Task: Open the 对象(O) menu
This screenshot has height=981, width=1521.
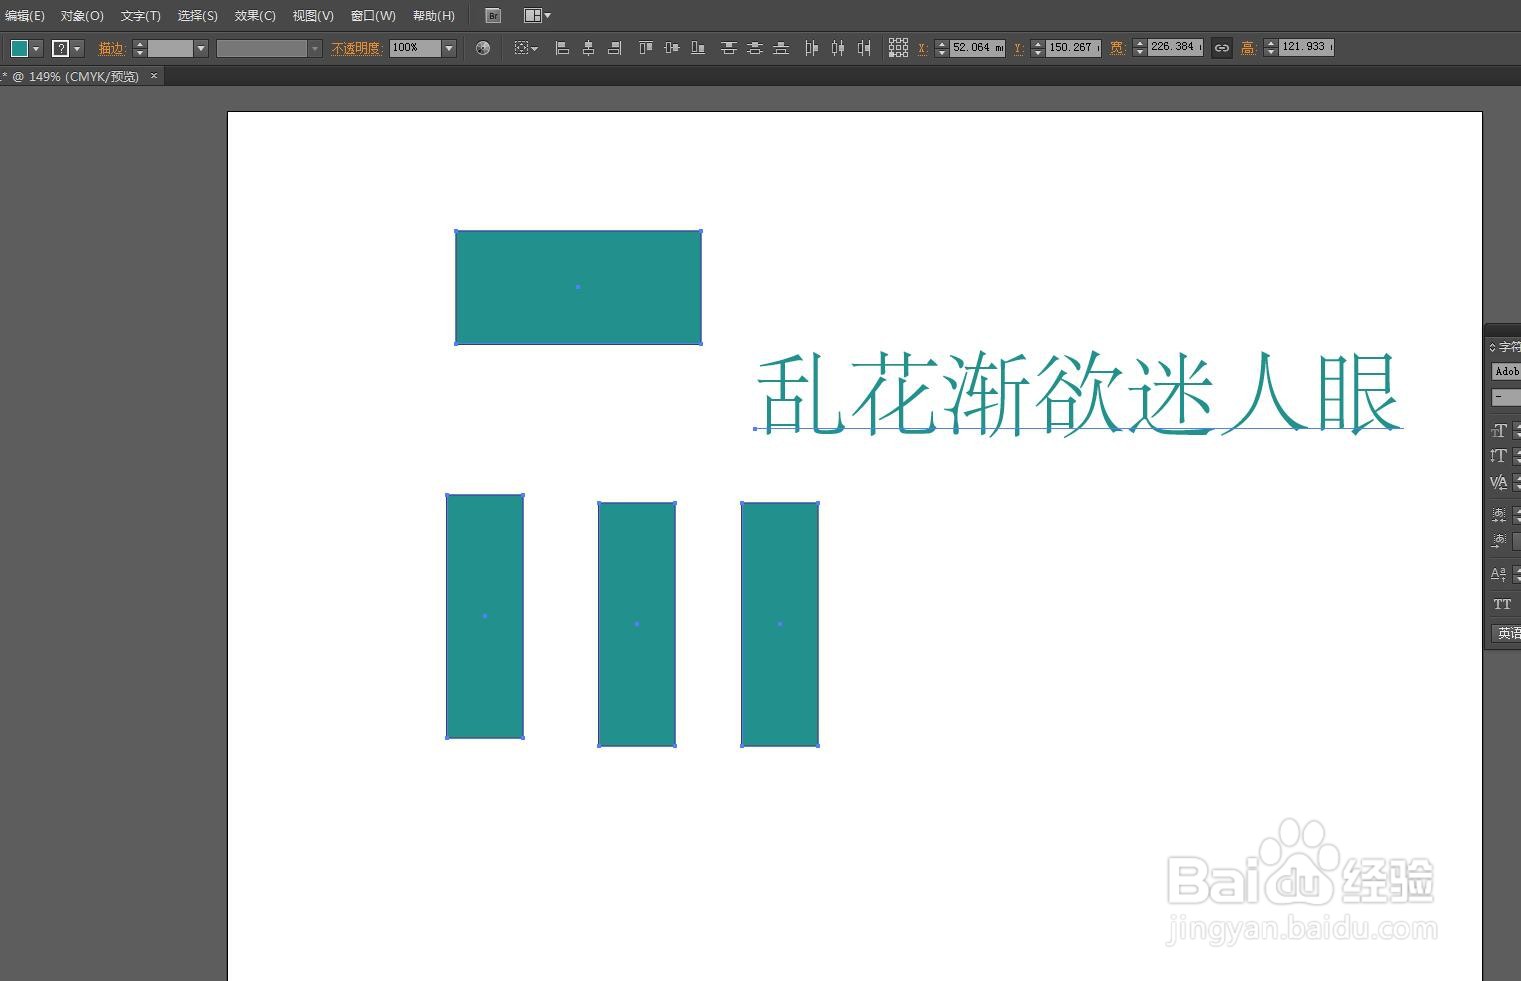Action: (x=82, y=16)
